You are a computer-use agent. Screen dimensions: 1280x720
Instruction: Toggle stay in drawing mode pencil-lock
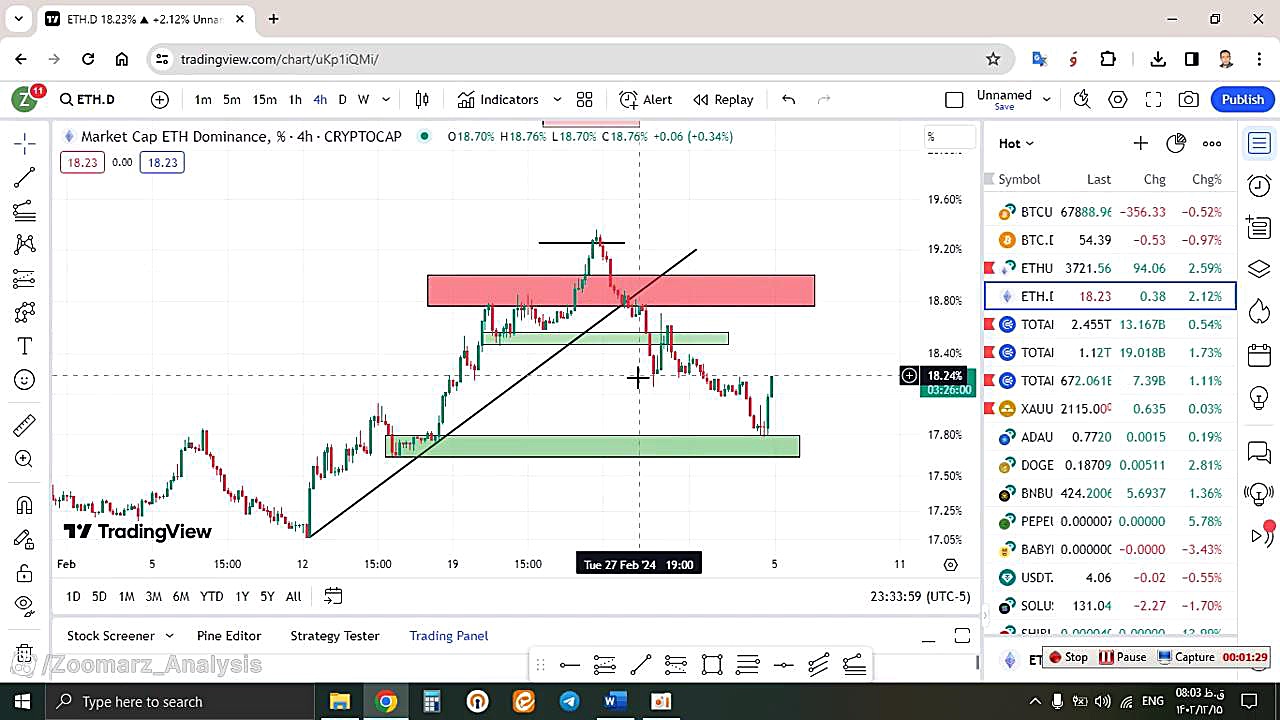click(25, 539)
